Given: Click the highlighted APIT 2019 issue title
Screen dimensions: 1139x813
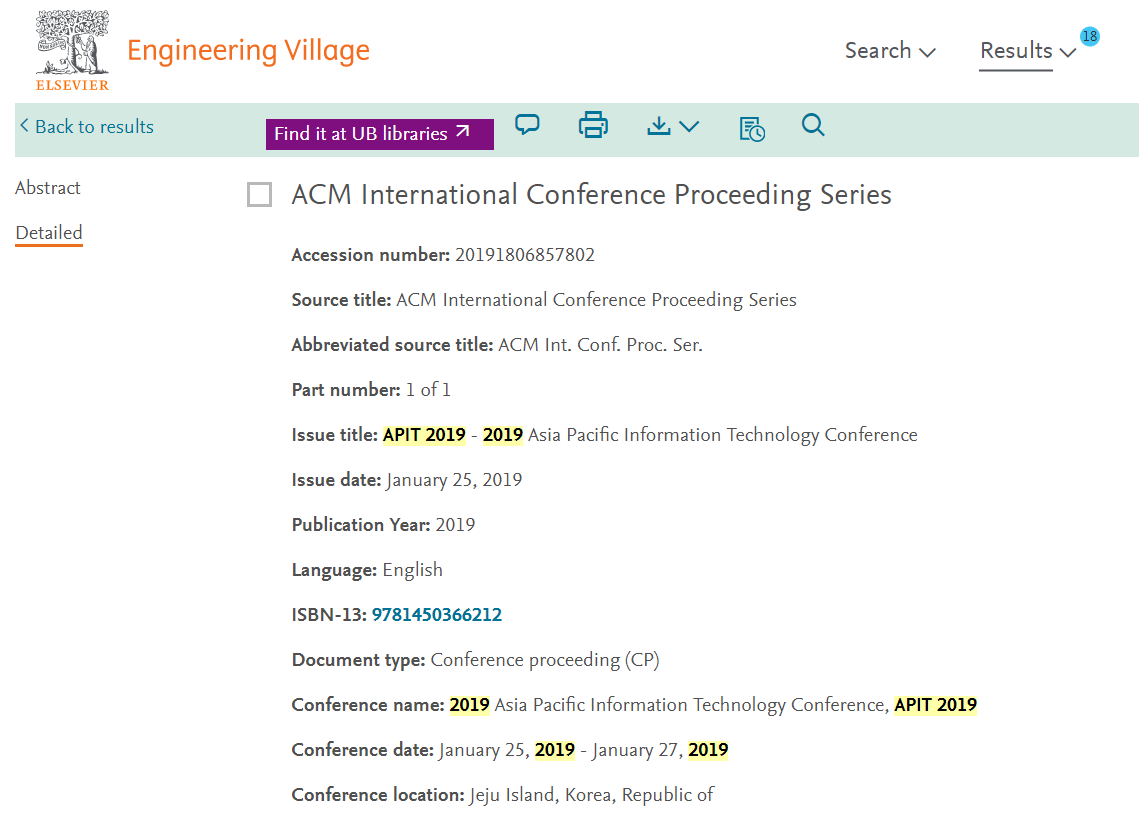Looking at the screenshot, I should tap(424, 435).
